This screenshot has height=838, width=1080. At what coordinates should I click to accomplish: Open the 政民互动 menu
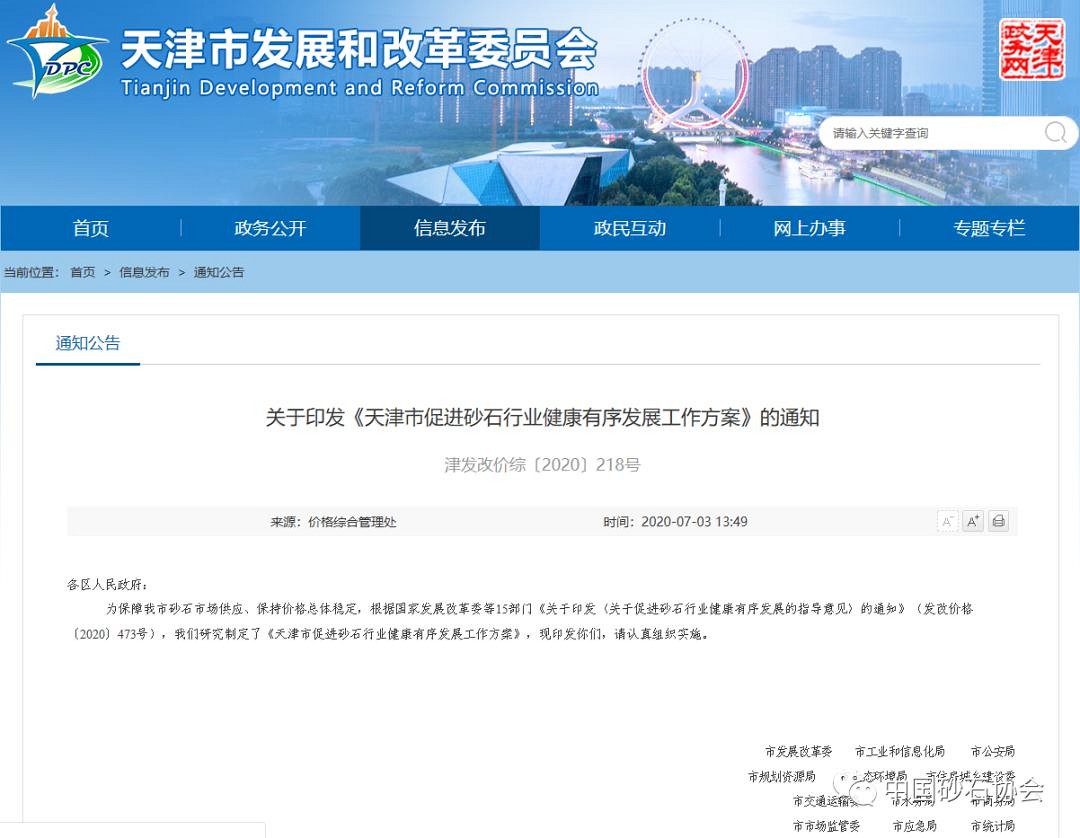(629, 228)
